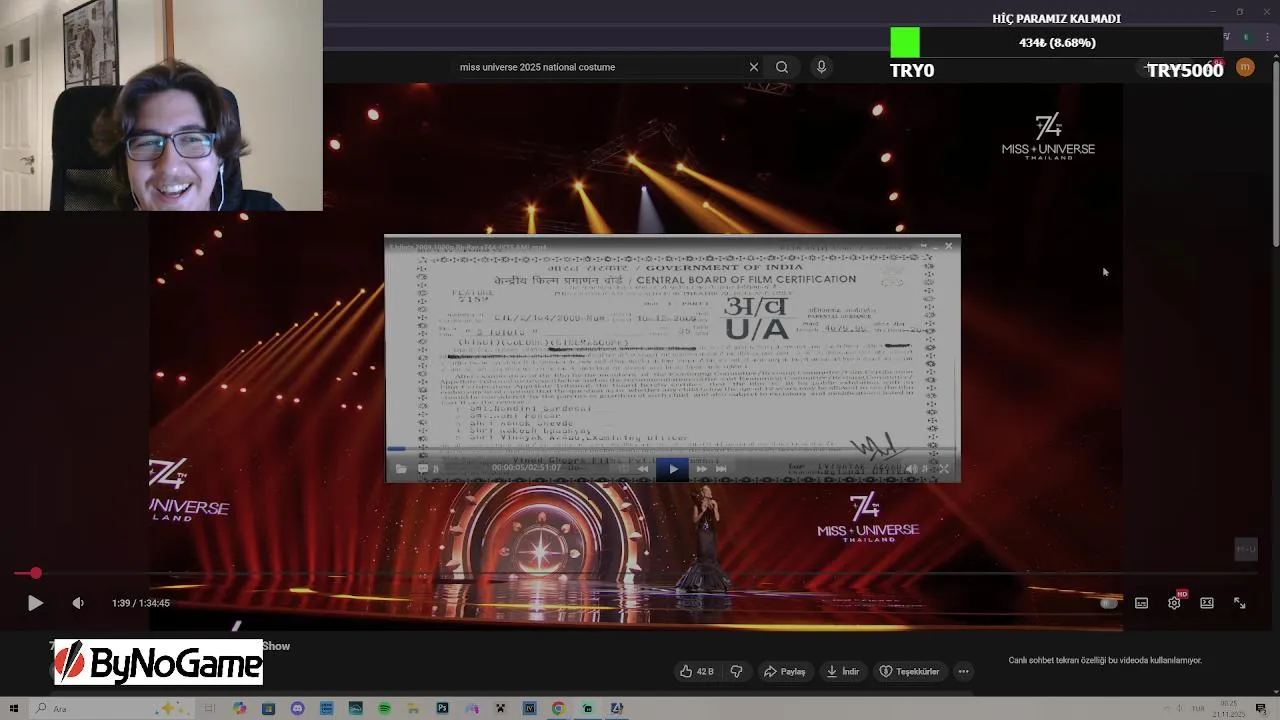Submit search with magnifier button

click(782, 67)
